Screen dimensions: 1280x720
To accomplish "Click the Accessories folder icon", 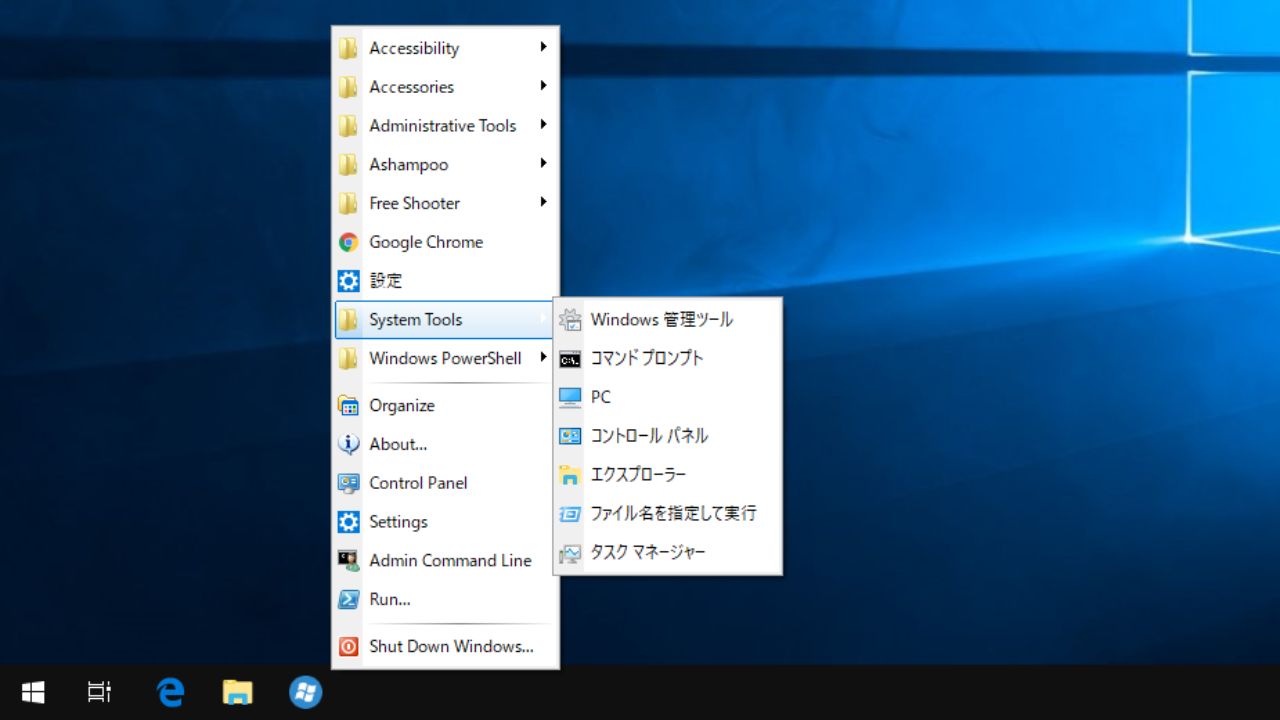I will pyautogui.click(x=348, y=87).
